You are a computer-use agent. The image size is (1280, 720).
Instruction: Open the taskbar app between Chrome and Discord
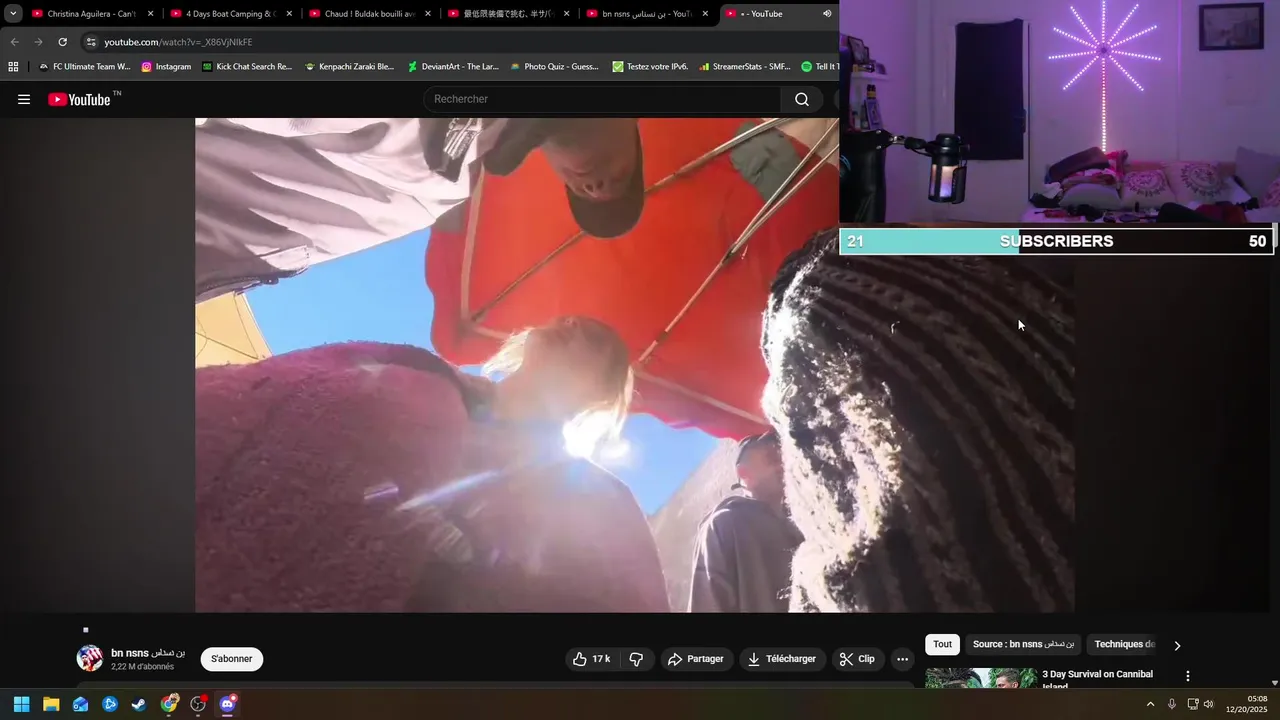coord(198,704)
